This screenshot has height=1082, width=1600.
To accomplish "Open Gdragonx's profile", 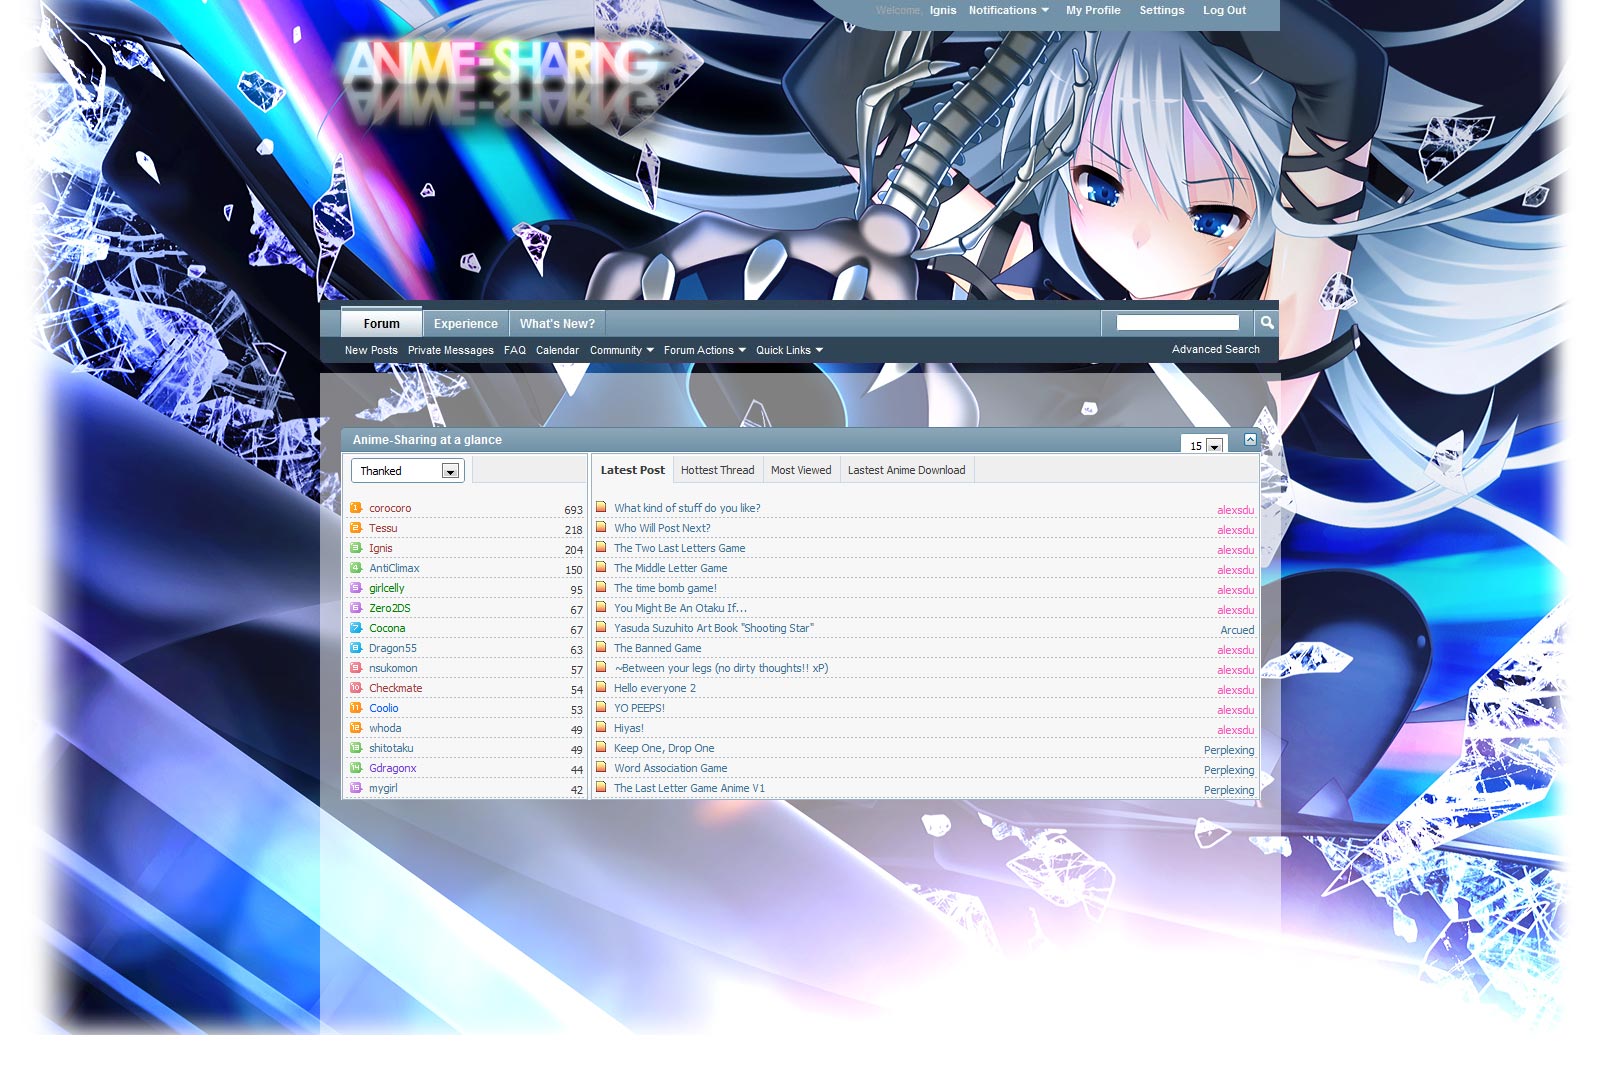I will pos(392,768).
